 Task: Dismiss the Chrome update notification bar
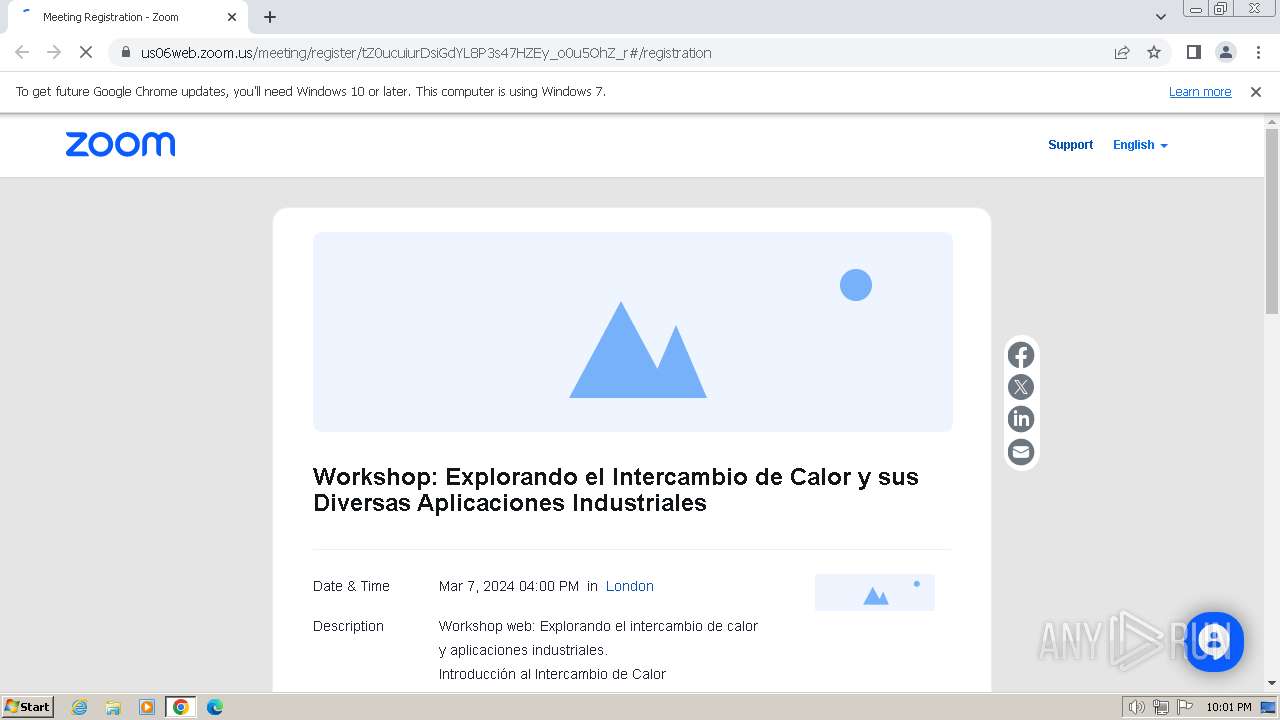tap(1256, 91)
